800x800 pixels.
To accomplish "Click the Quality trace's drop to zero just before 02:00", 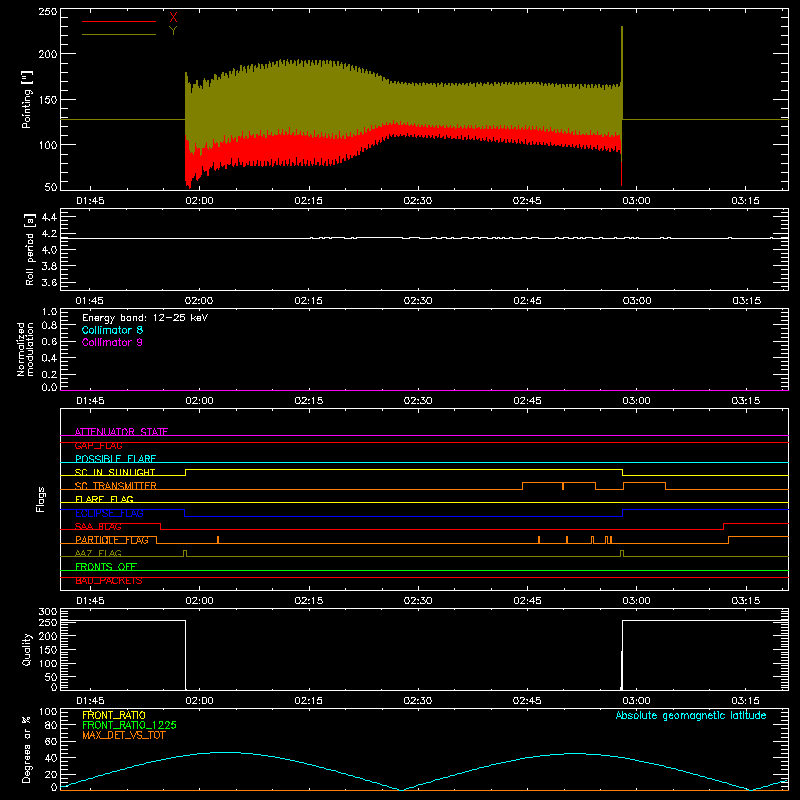I will tap(185, 655).
